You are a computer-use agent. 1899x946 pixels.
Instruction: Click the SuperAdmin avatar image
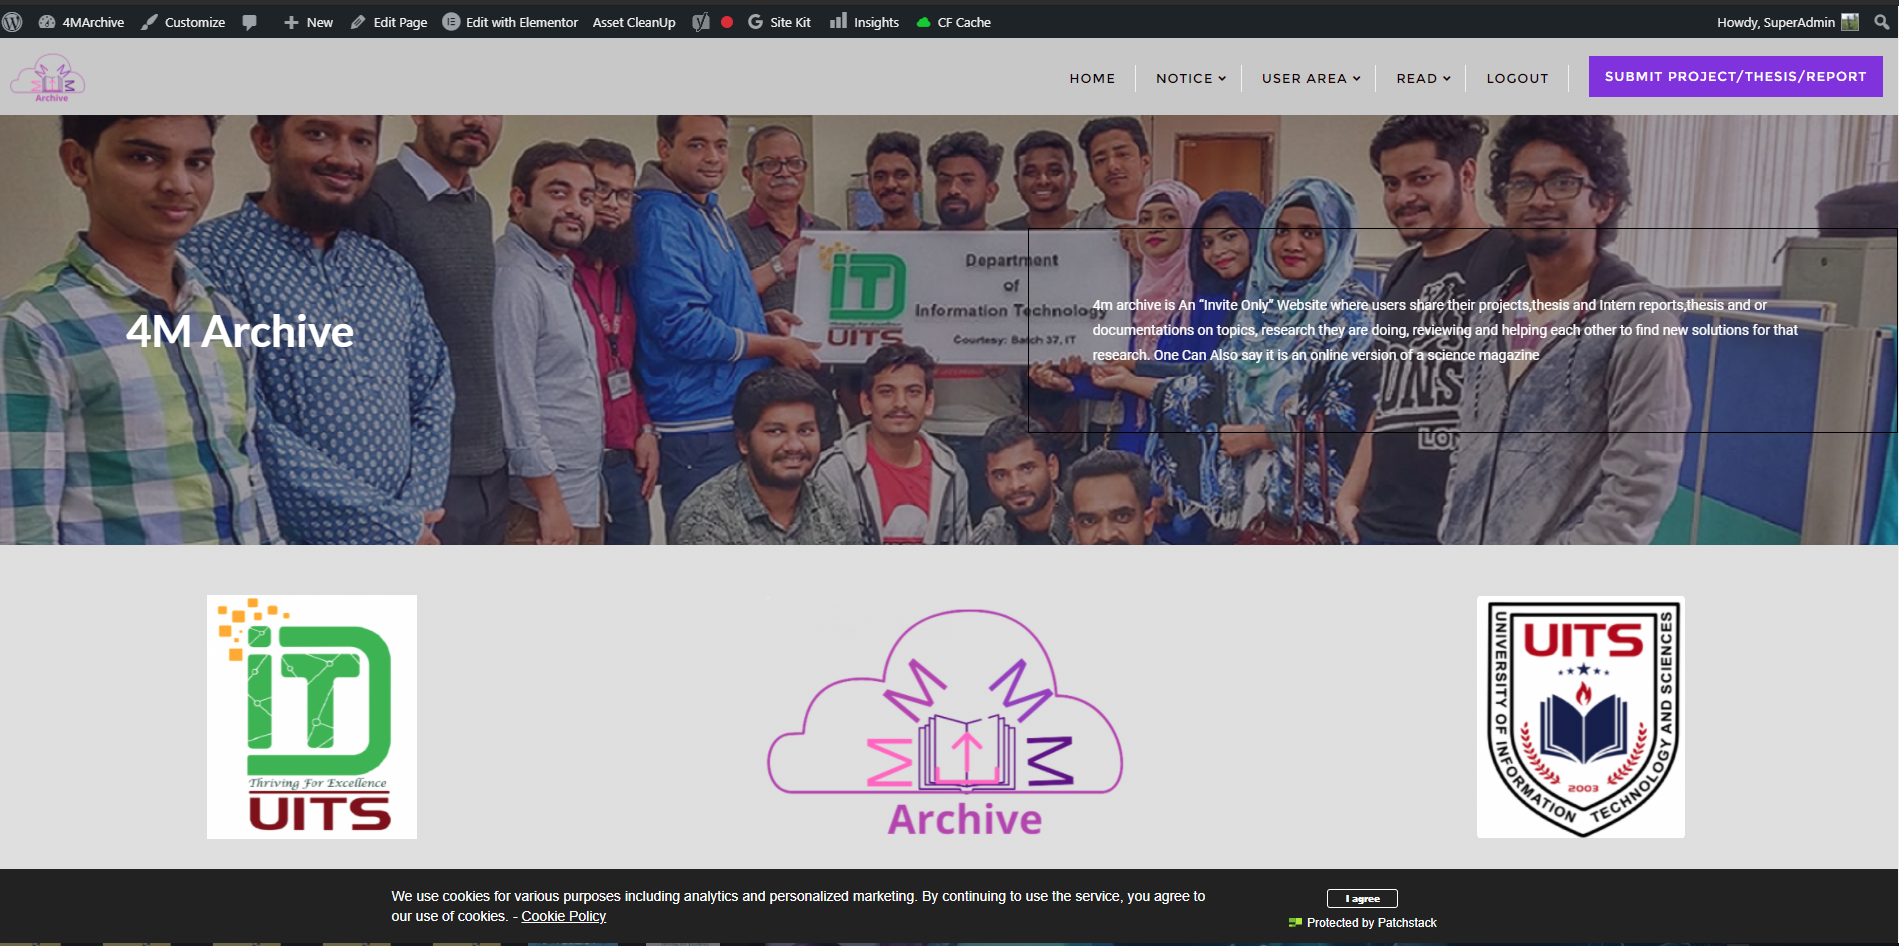tap(1850, 22)
